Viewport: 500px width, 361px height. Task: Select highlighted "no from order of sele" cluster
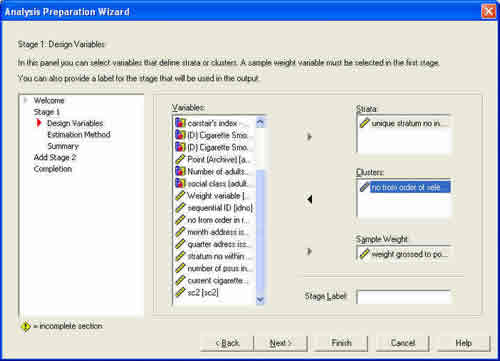click(410, 187)
